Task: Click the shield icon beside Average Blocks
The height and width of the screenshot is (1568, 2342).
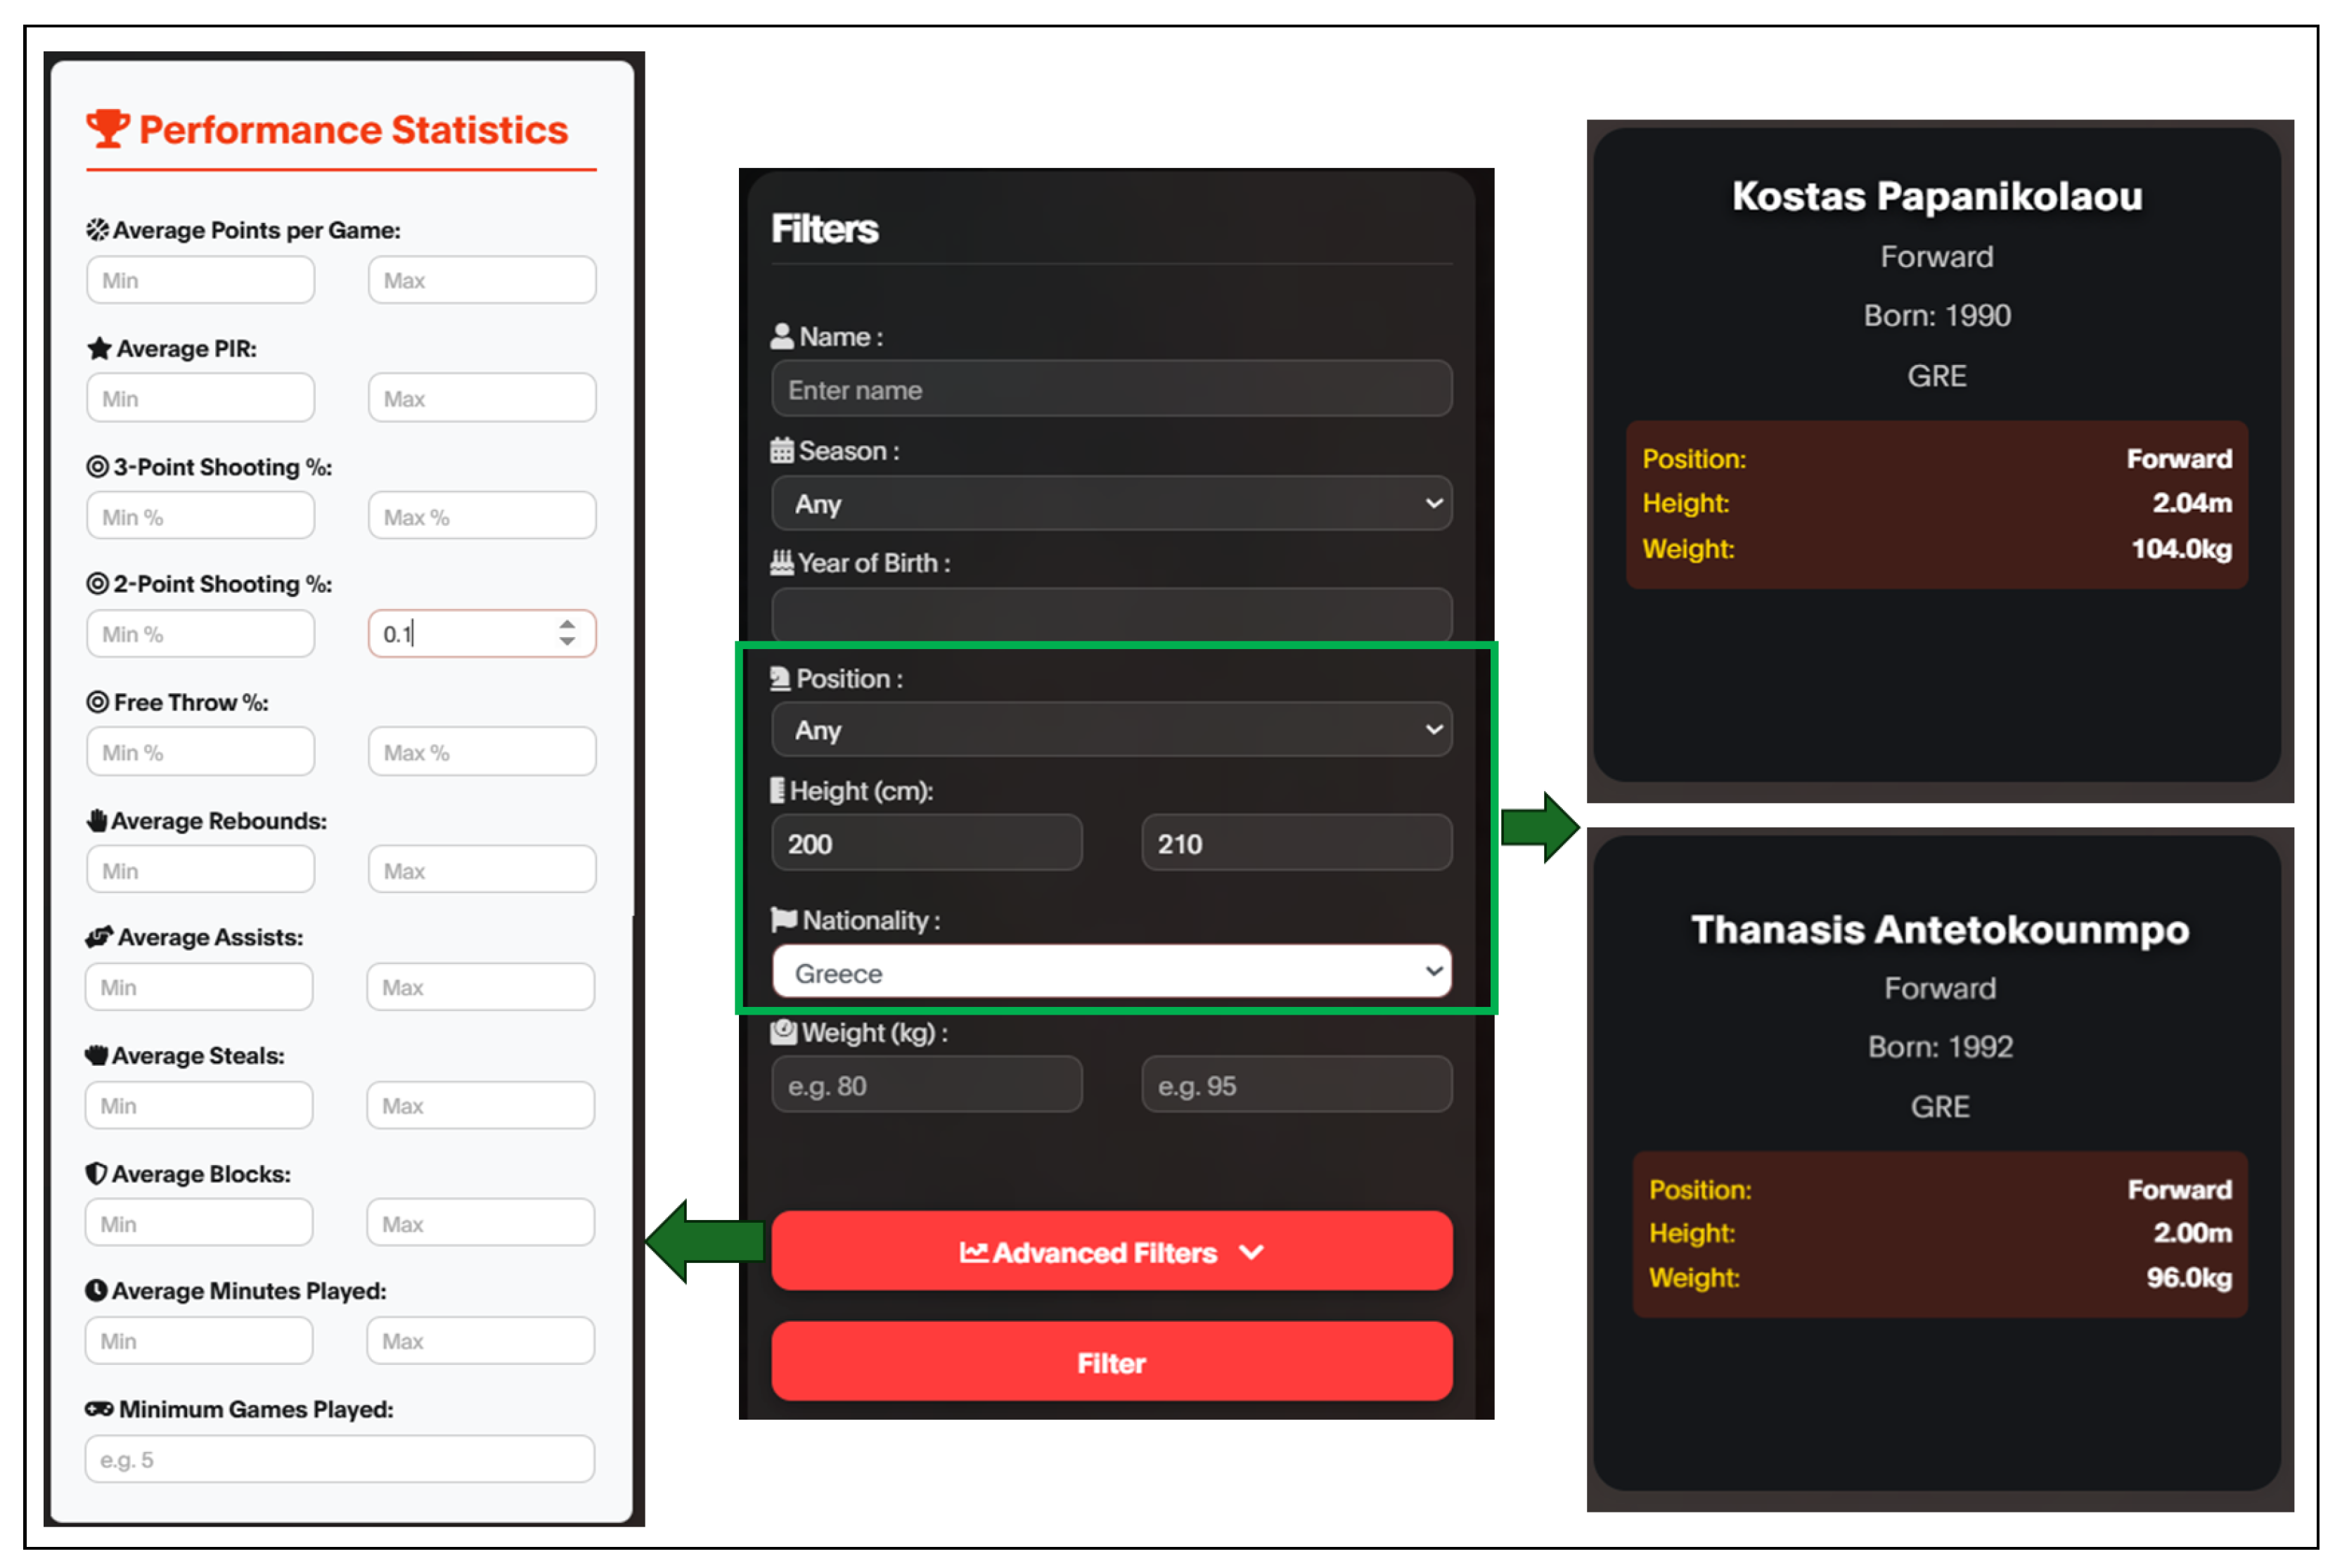Action: coord(96,1173)
